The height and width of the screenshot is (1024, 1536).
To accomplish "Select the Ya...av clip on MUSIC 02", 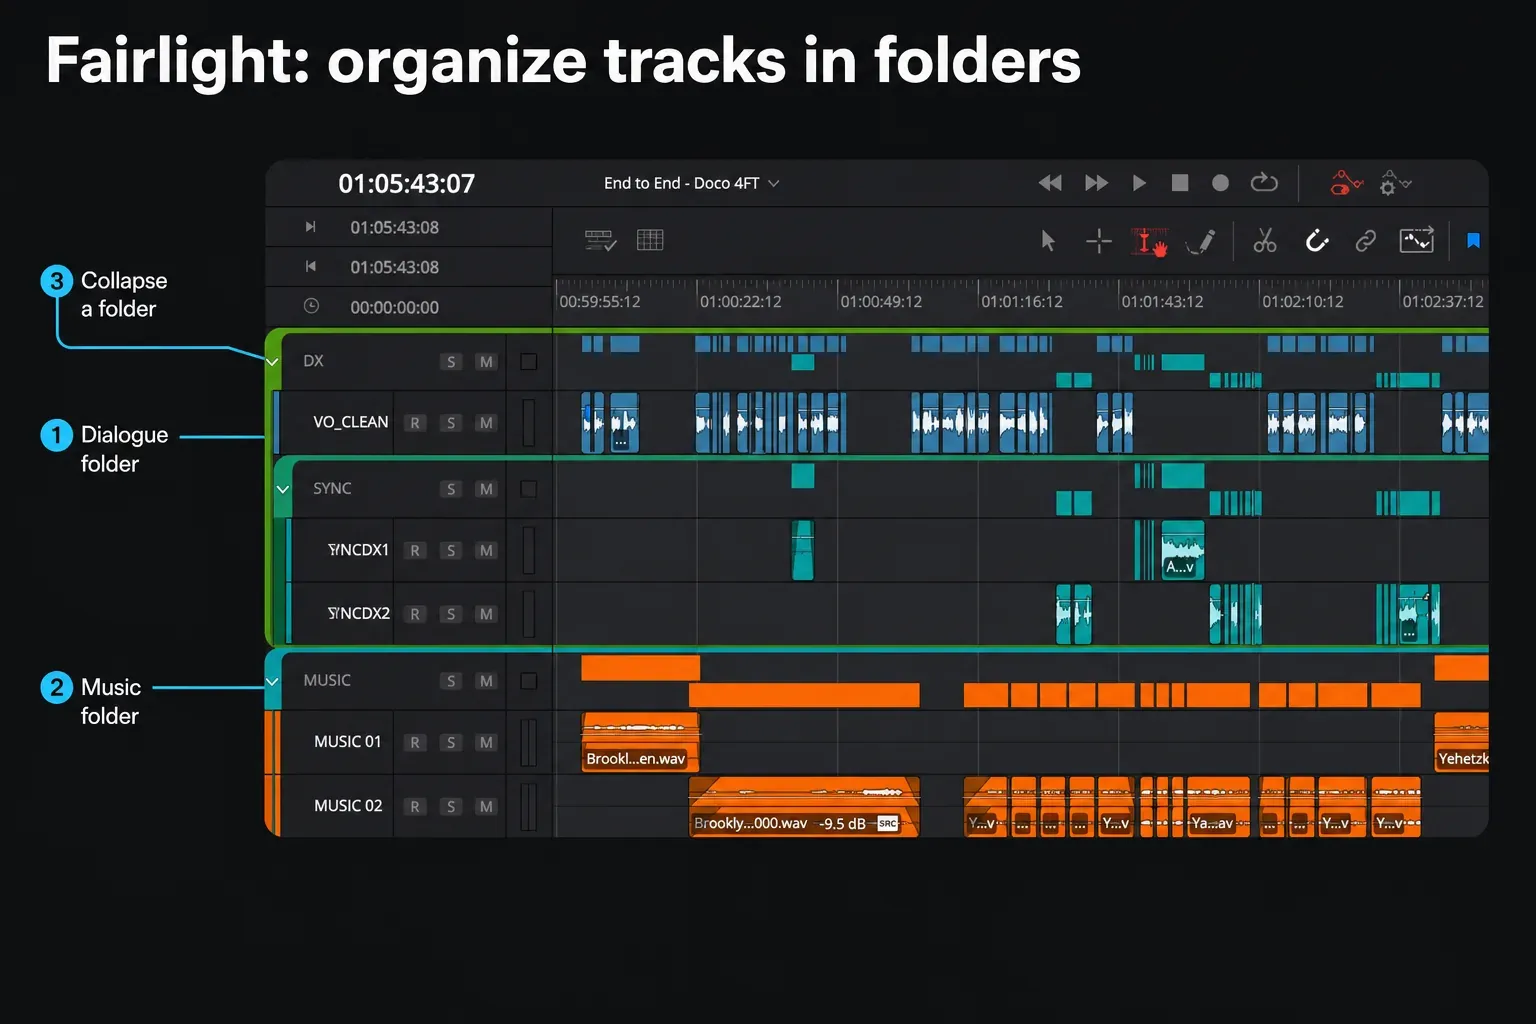I will (1217, 807).
